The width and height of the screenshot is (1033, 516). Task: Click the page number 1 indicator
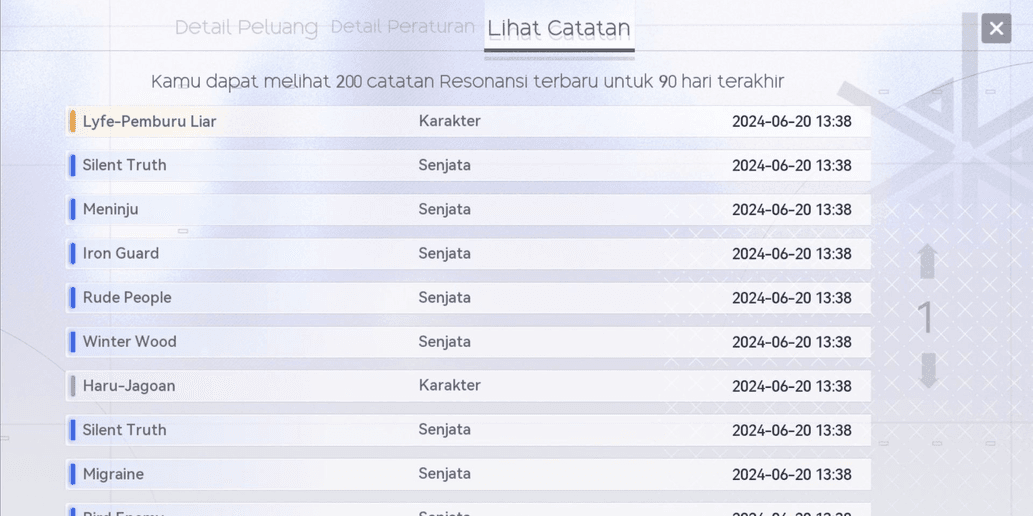[x=926, y=318]
